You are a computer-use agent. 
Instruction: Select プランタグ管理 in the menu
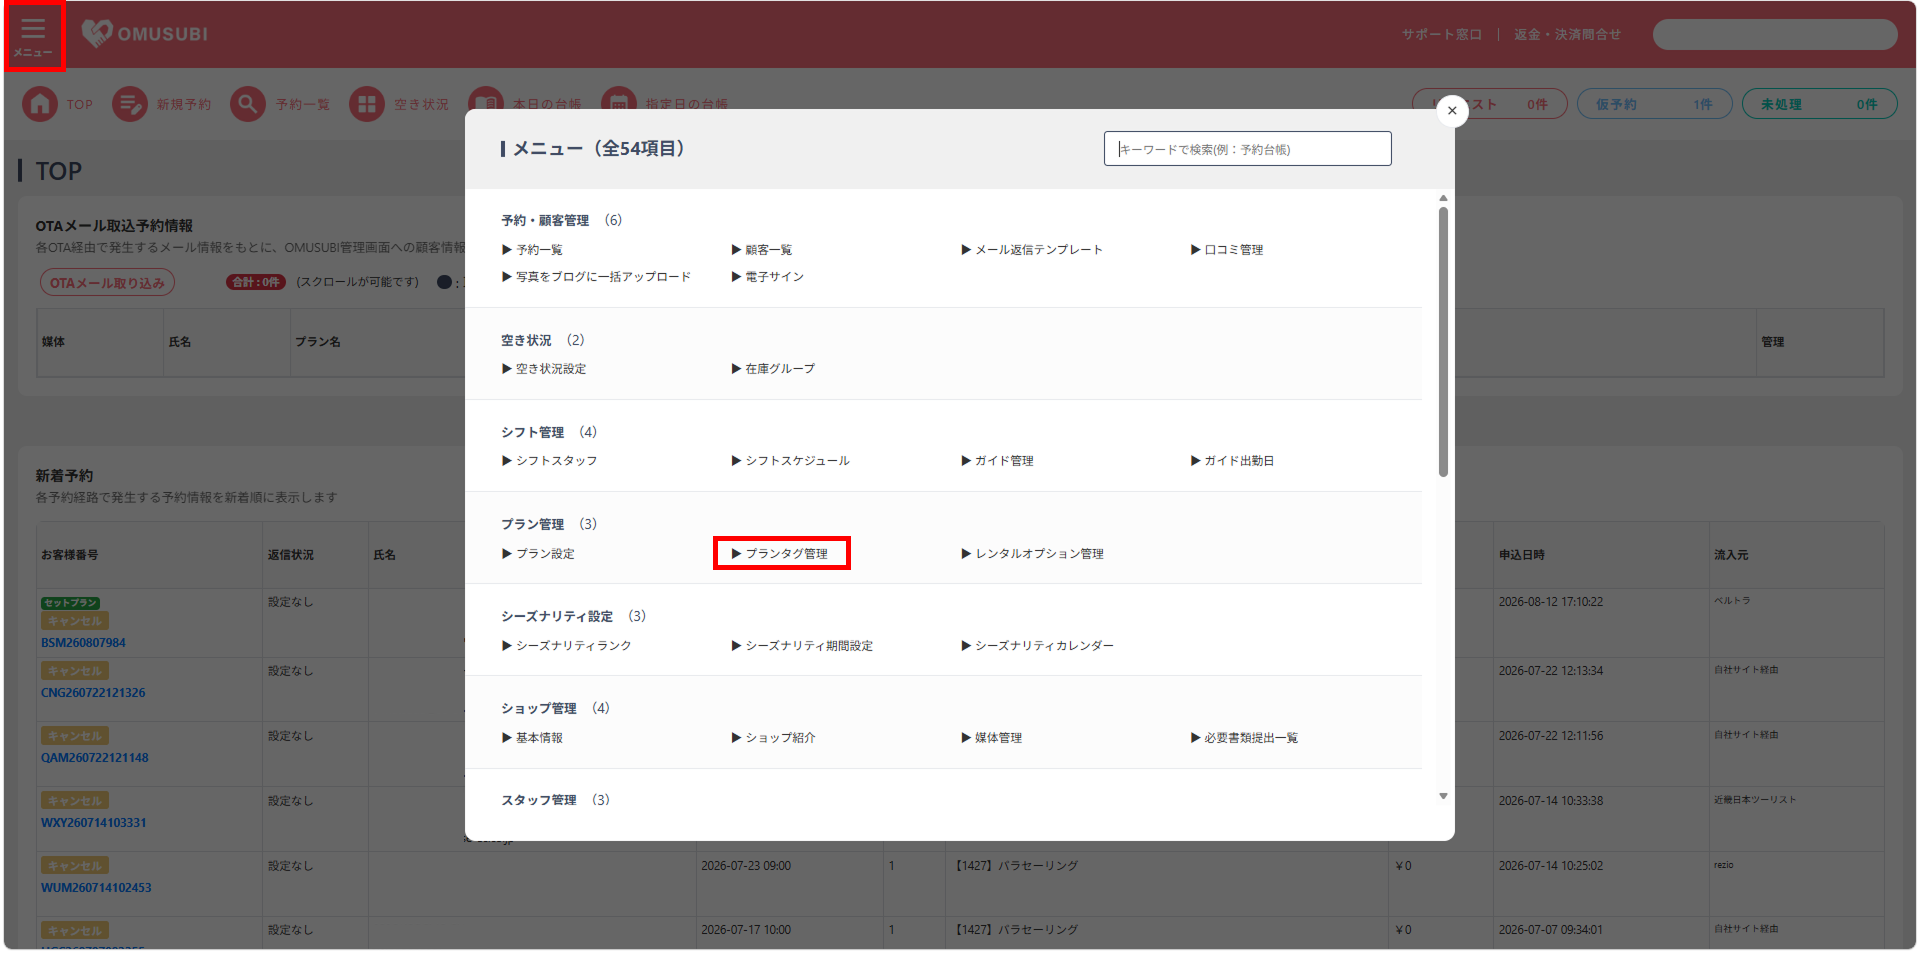click(x=780, y=554)
